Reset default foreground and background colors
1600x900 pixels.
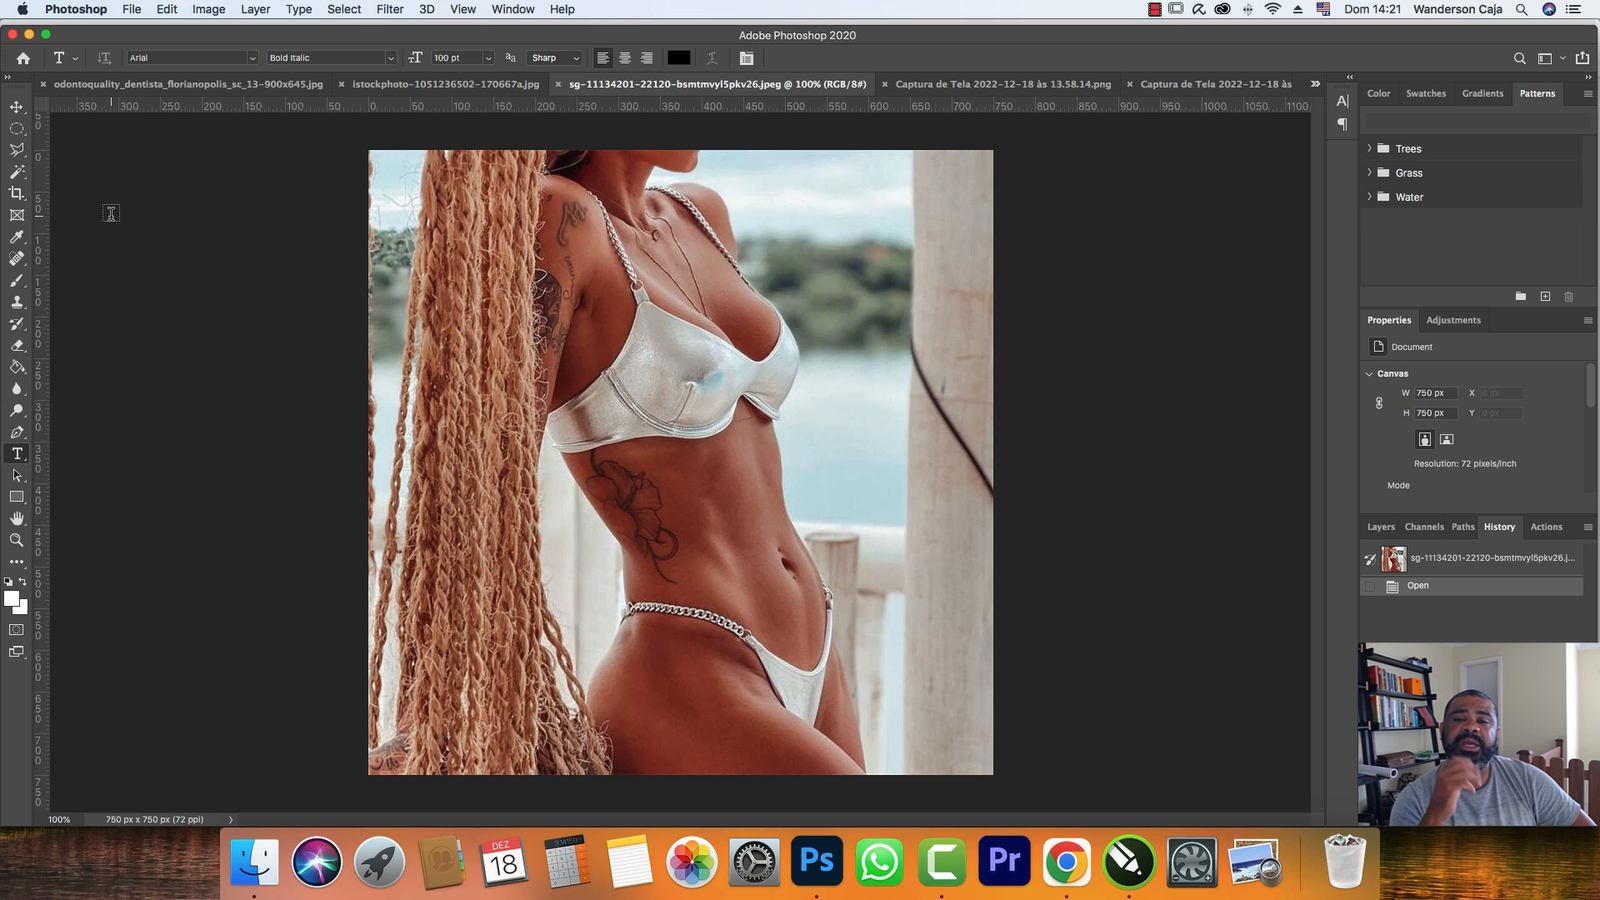[9, 581]
